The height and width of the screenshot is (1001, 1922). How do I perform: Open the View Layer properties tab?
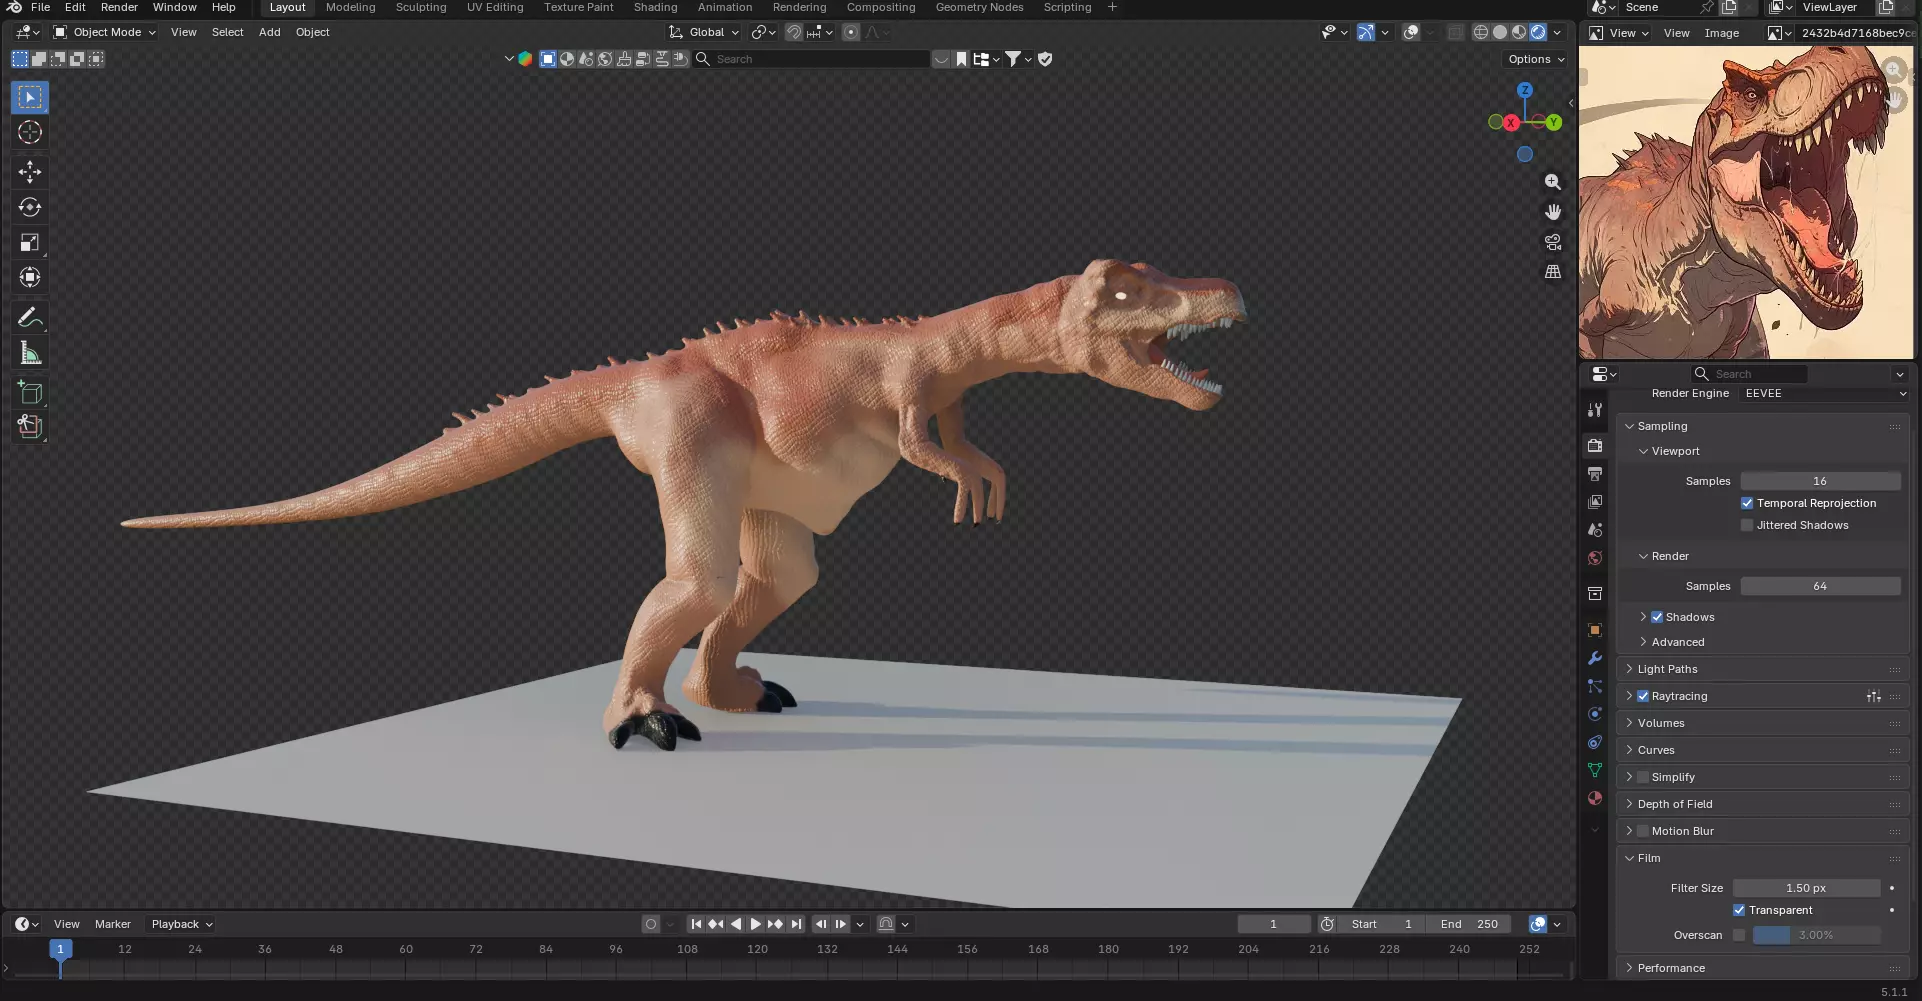click(1595, 502)
